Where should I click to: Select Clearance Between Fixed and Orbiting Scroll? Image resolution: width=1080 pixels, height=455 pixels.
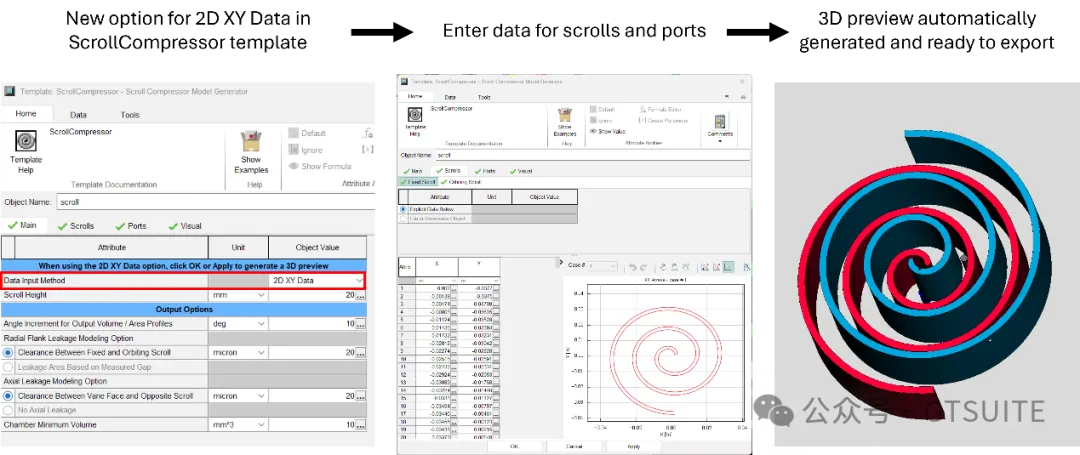click(8, 352)
